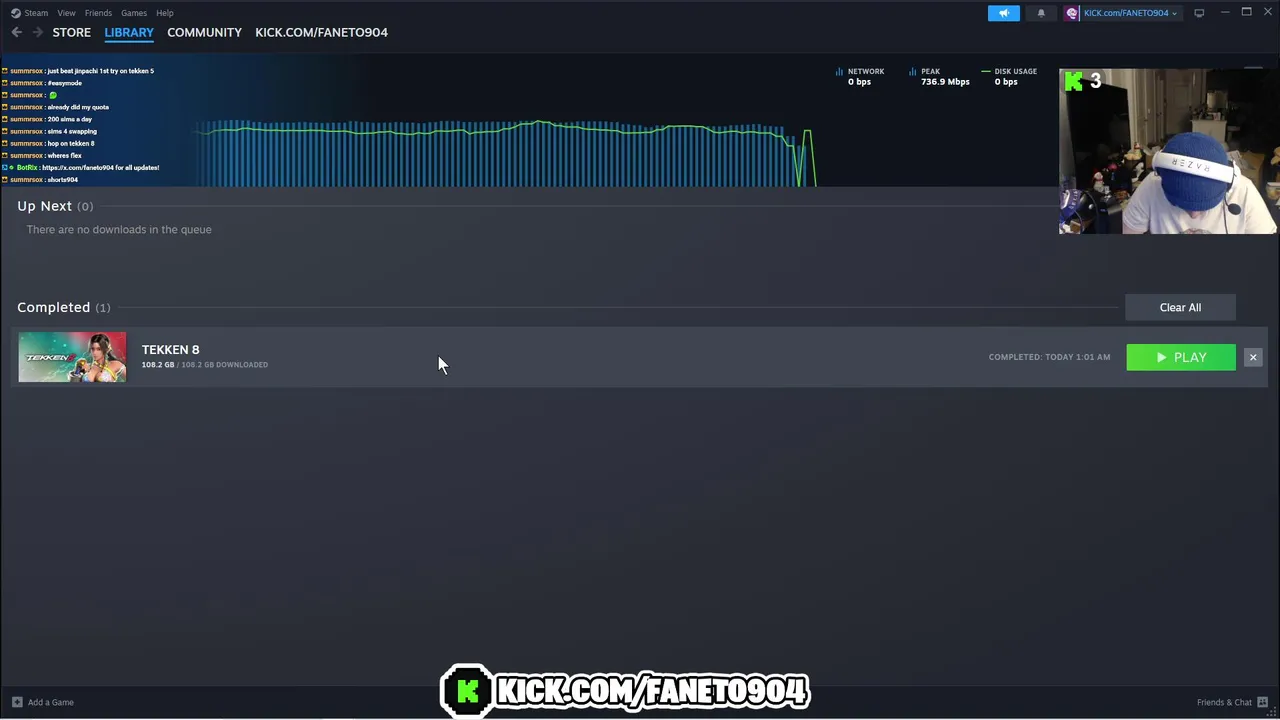Click the account avatar icon
The image size is (1280, 720).
point(1072,13)
